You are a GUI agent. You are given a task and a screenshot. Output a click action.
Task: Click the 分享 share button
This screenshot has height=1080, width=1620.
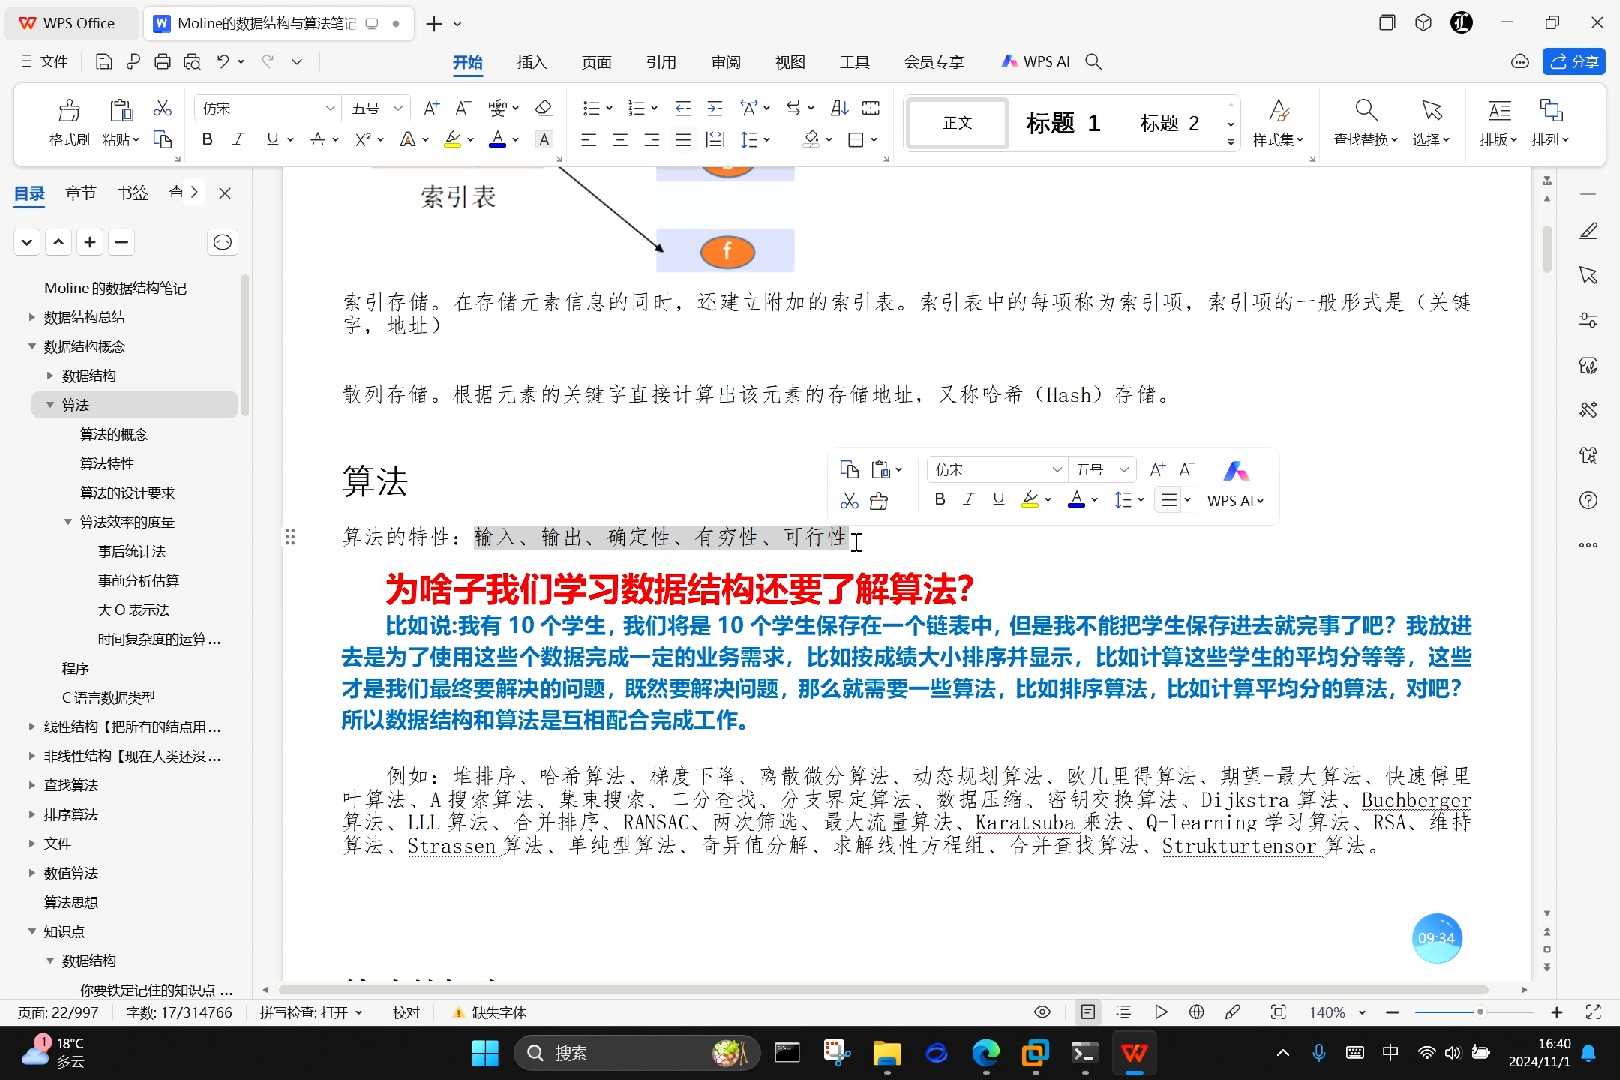1574,61
